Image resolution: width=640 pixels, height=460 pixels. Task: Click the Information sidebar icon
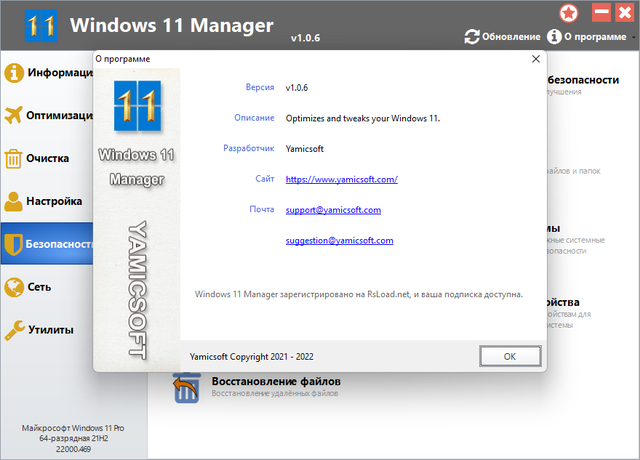point(14,73)
